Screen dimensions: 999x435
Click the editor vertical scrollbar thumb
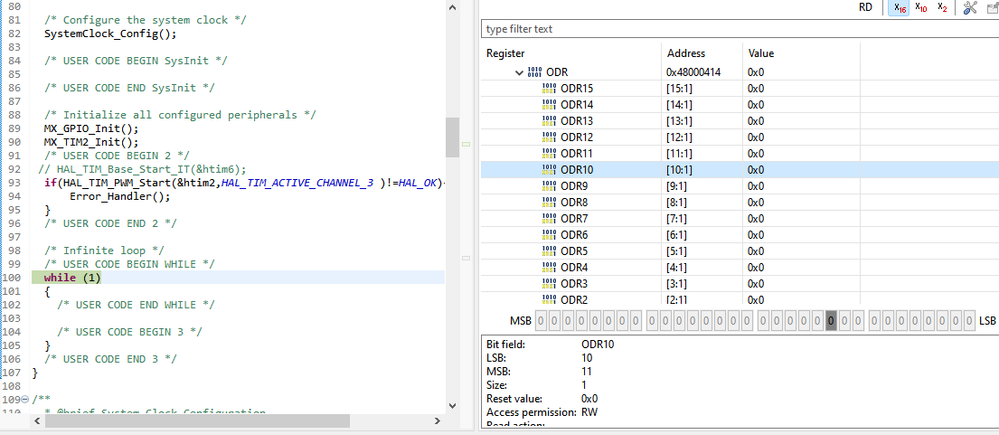452,137
